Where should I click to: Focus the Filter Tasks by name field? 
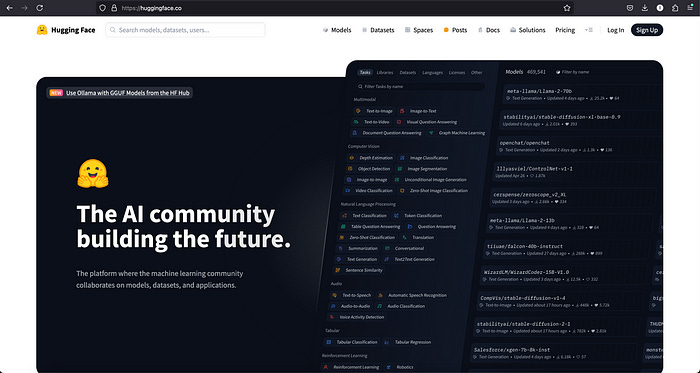click(420, 87)
